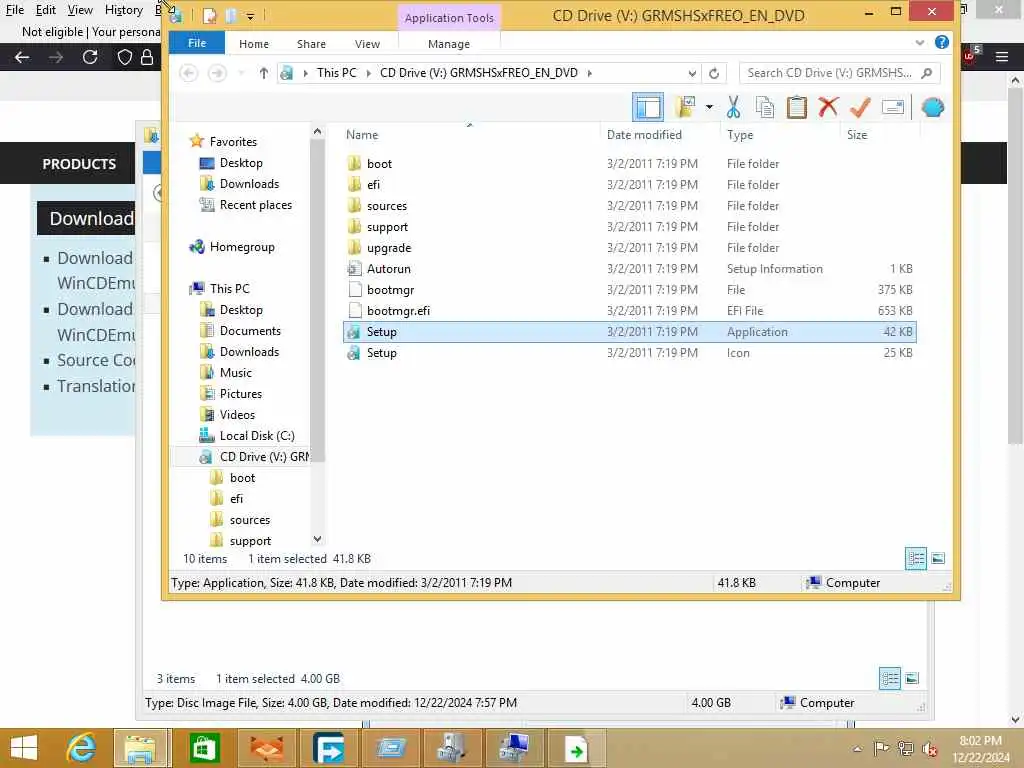Click the Search CD Drive input field
This screenshot has height=768, width=1024.
click(x=829, y=73)
